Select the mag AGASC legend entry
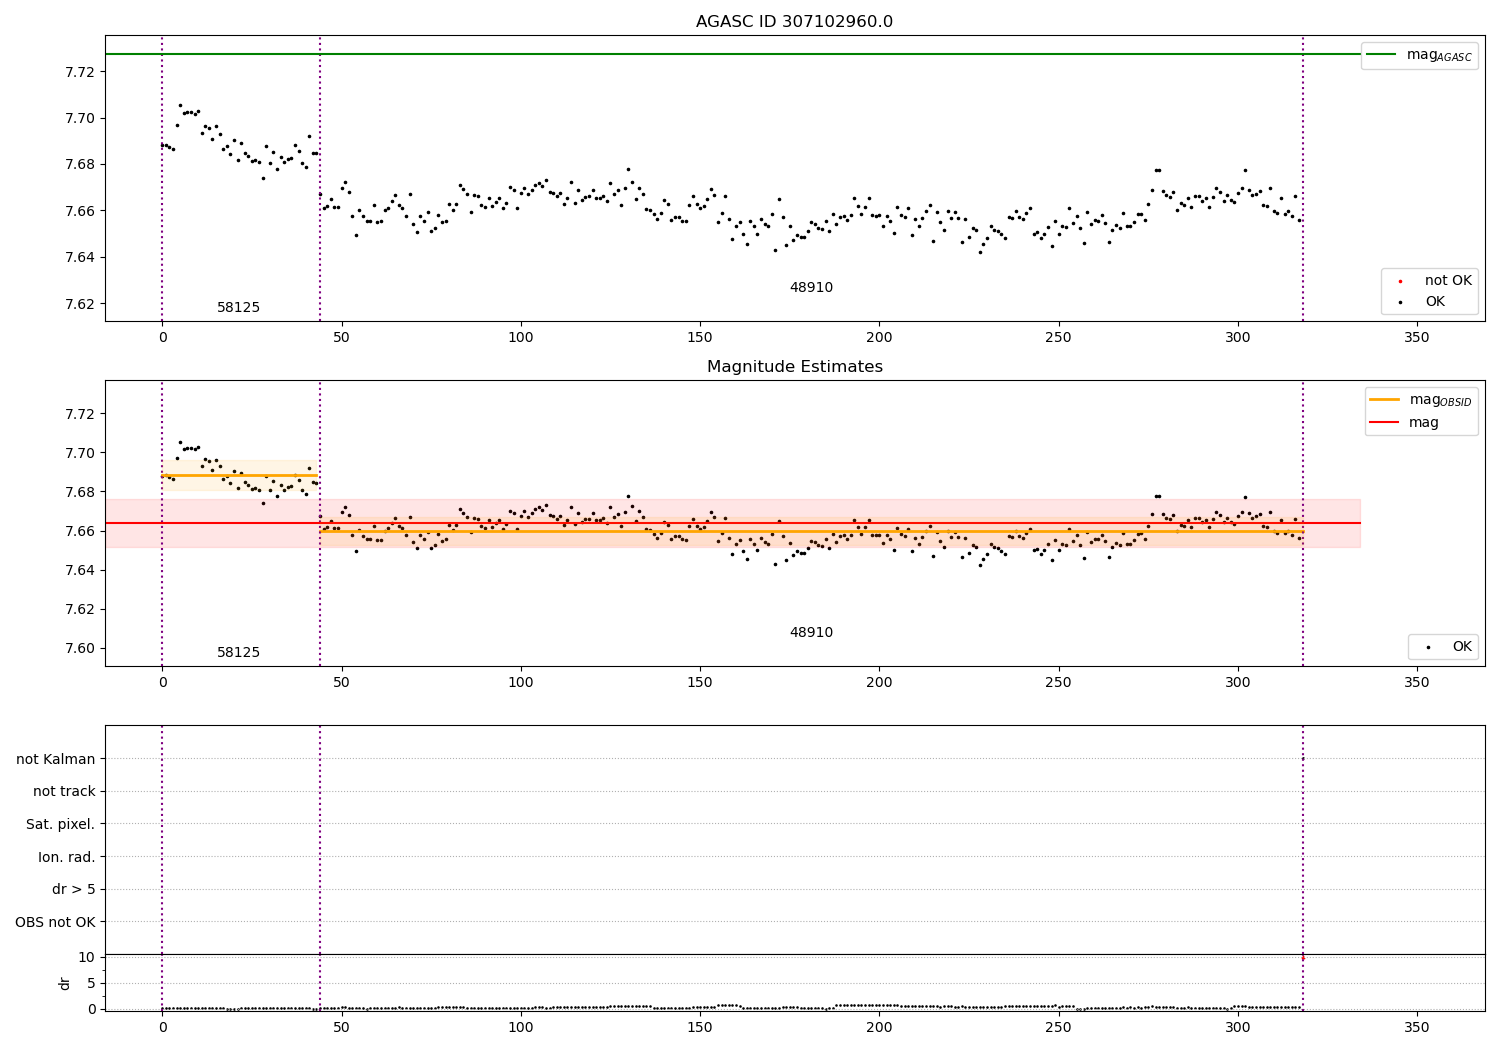Viewport: 1500px width, 1050px height. pos(1419,55)
